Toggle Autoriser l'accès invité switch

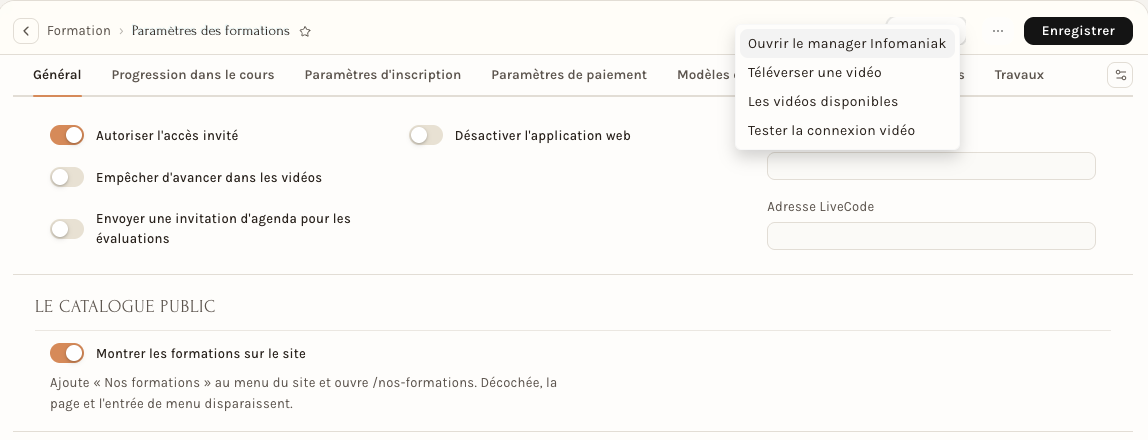67,135
